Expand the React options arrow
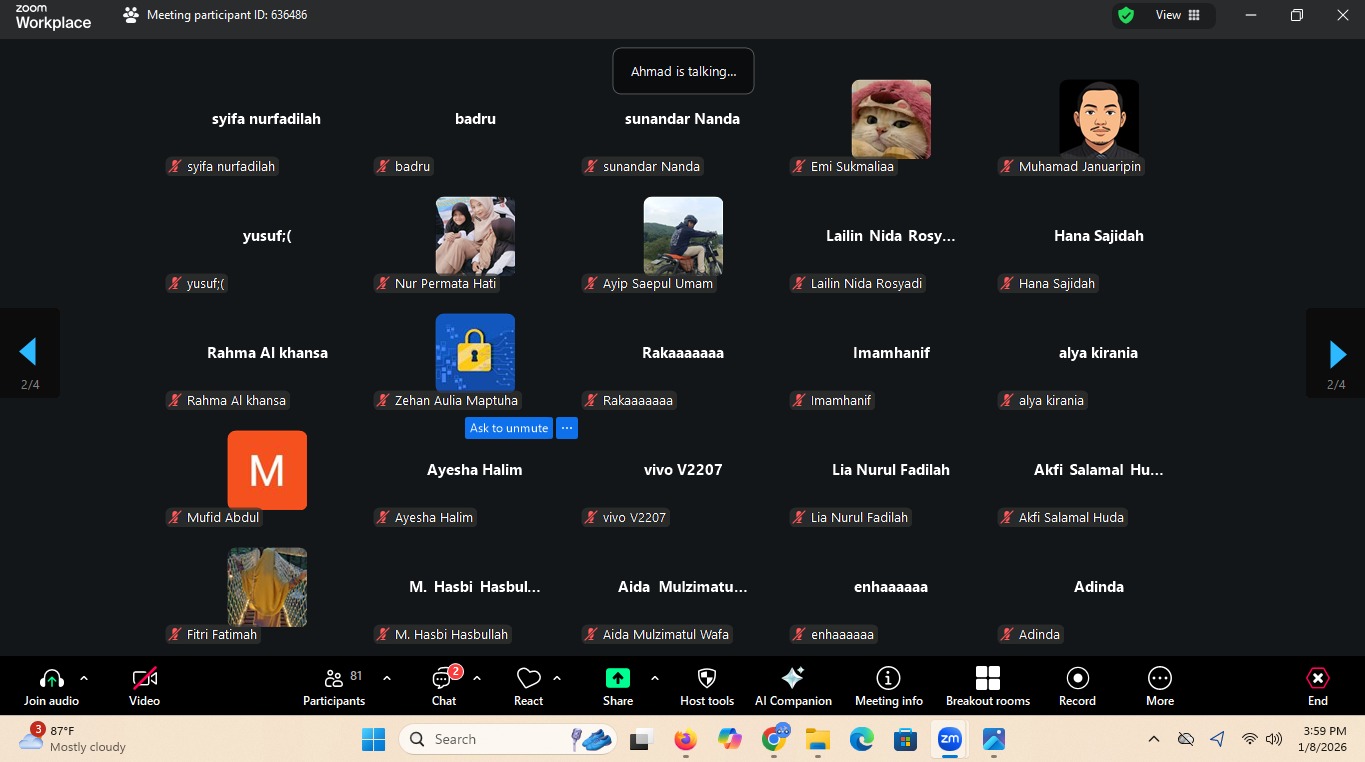 (557, 678)
